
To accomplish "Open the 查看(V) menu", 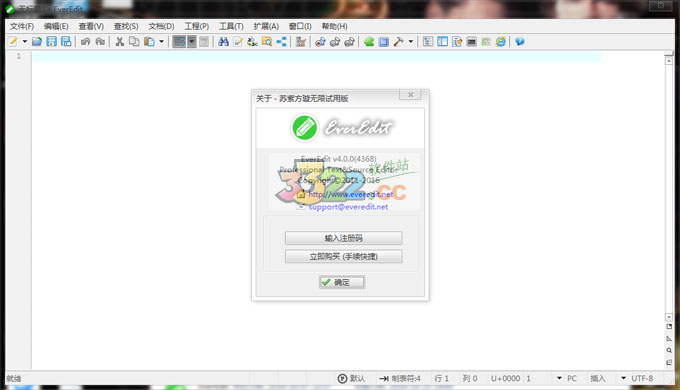I will [91, 26].
